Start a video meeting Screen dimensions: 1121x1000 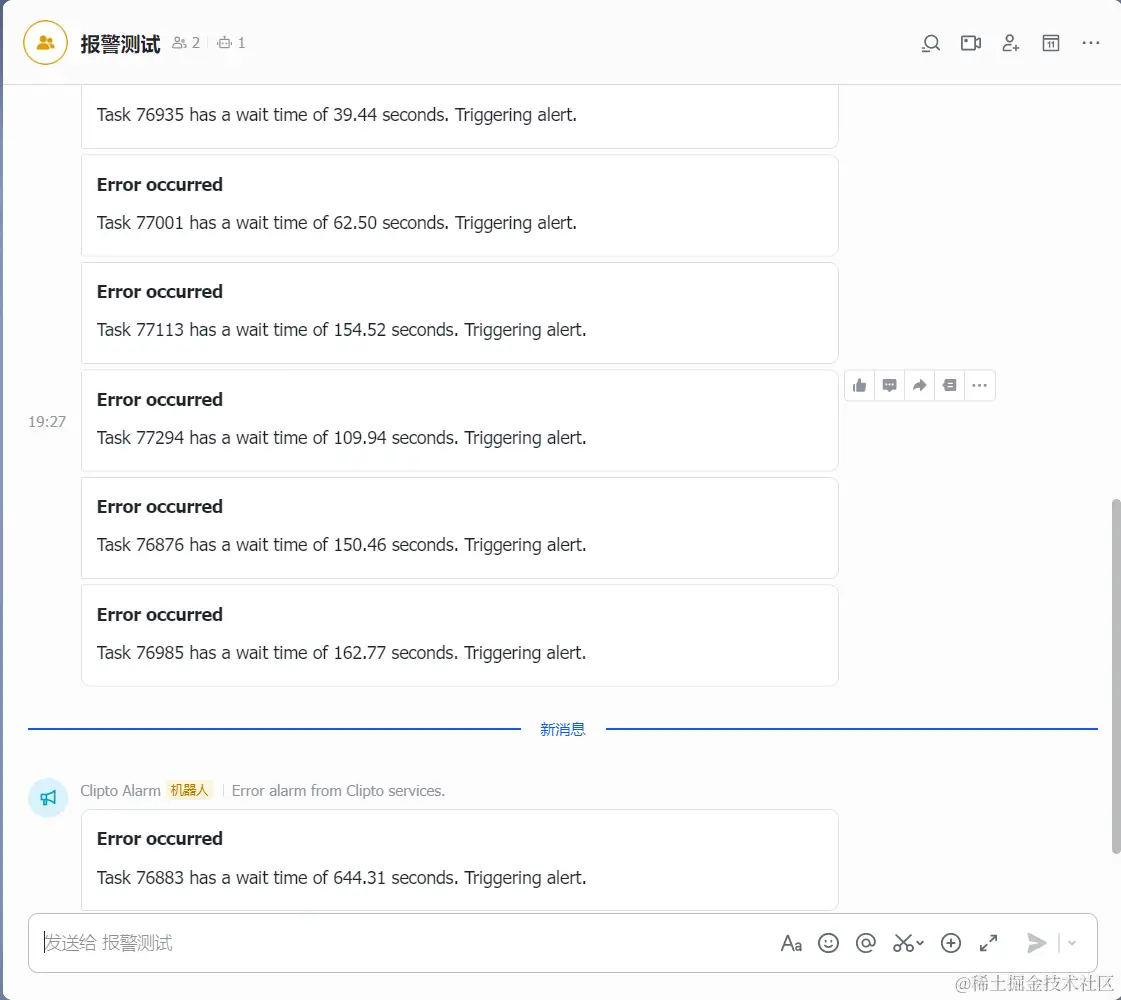coord(970,43)
